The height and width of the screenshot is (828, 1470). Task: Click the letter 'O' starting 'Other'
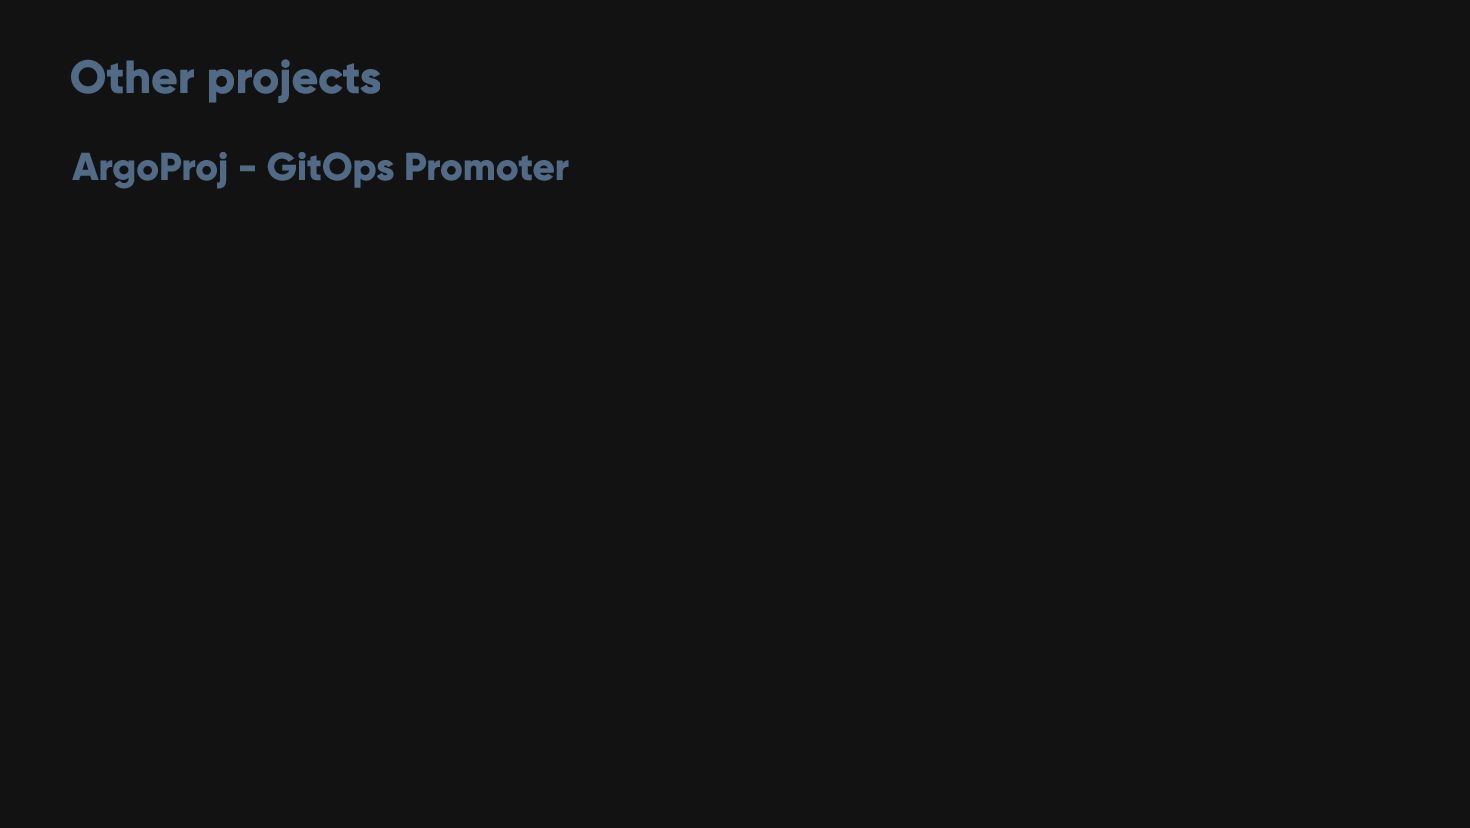(89, 78)
